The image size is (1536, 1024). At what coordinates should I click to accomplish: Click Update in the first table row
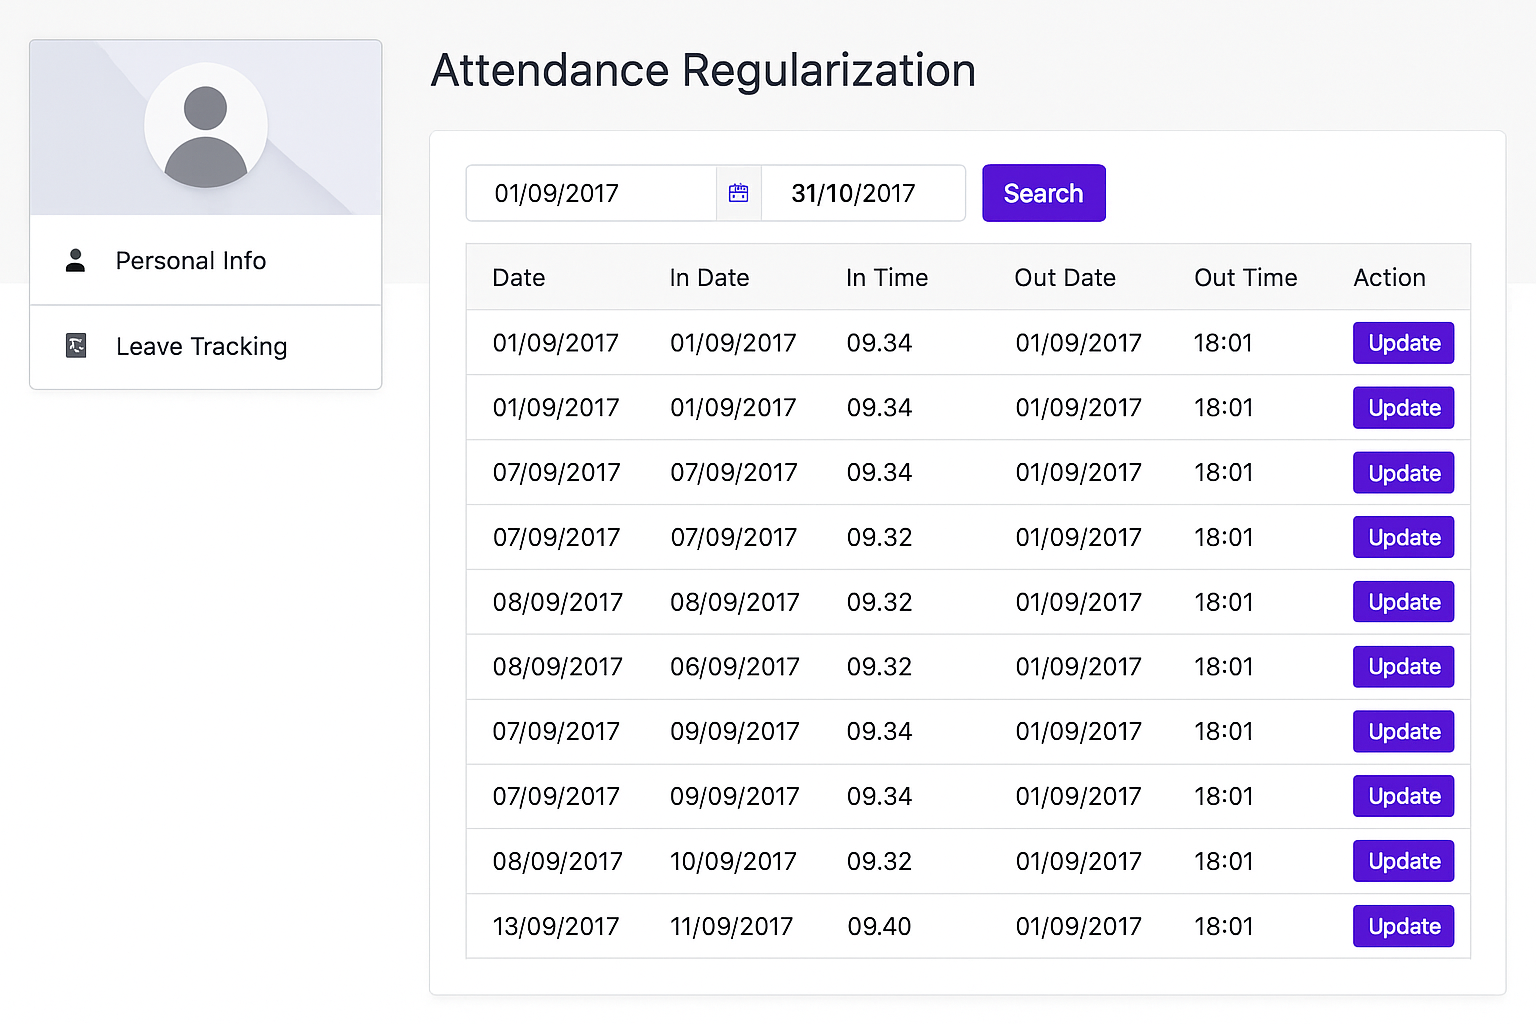coord(1403,343)
